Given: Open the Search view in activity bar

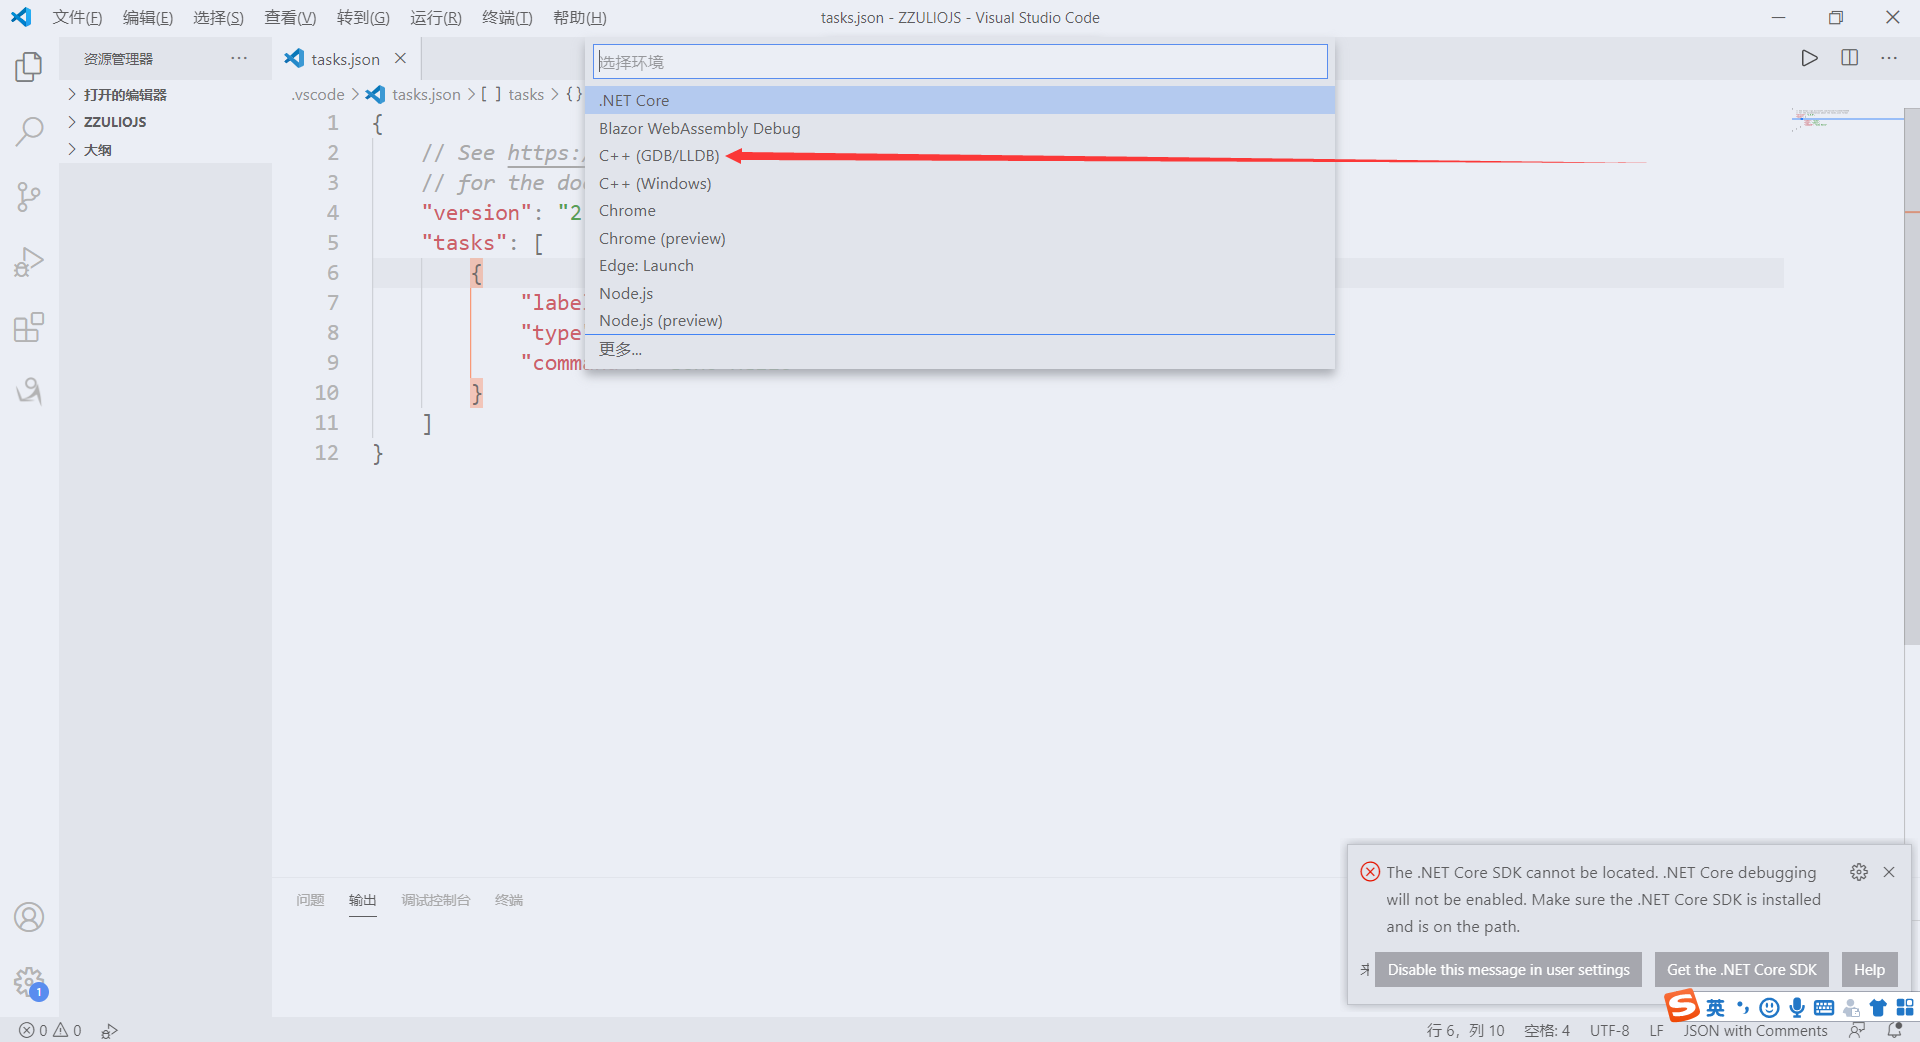Looking at the screenshot, I should click(29, 131).
